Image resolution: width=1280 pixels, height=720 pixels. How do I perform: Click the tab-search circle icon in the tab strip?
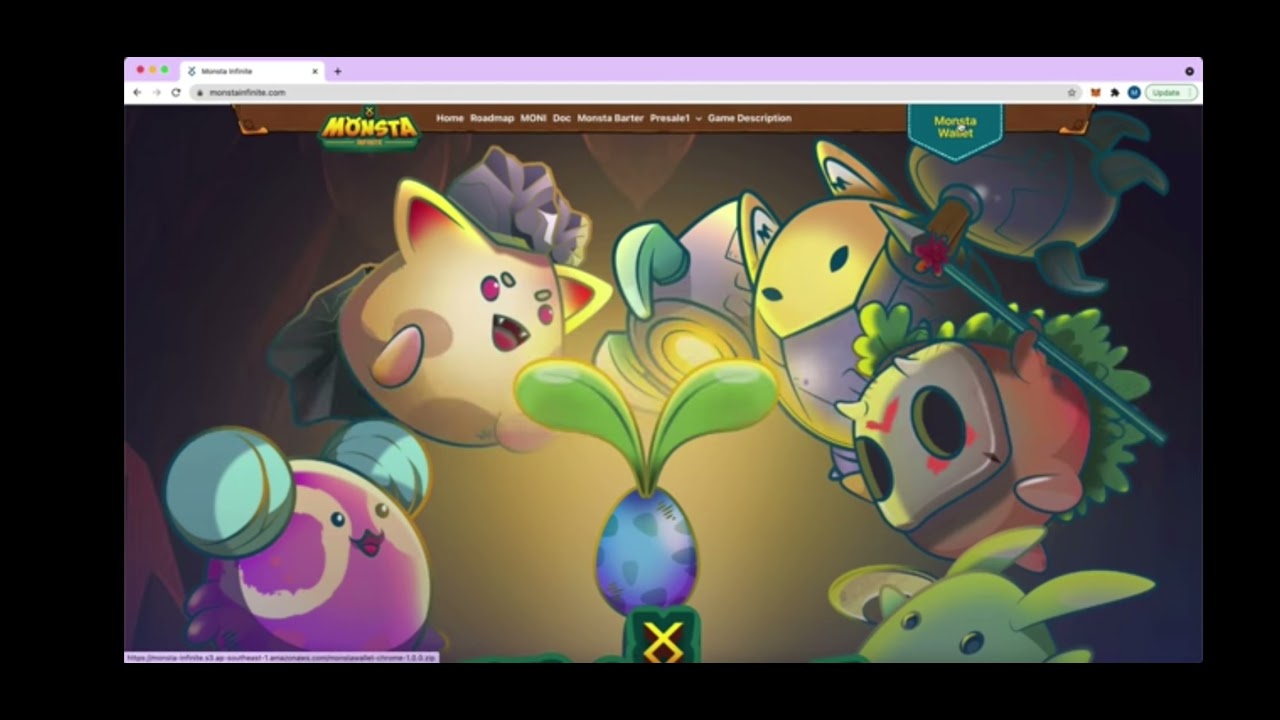pos(1189,71)
